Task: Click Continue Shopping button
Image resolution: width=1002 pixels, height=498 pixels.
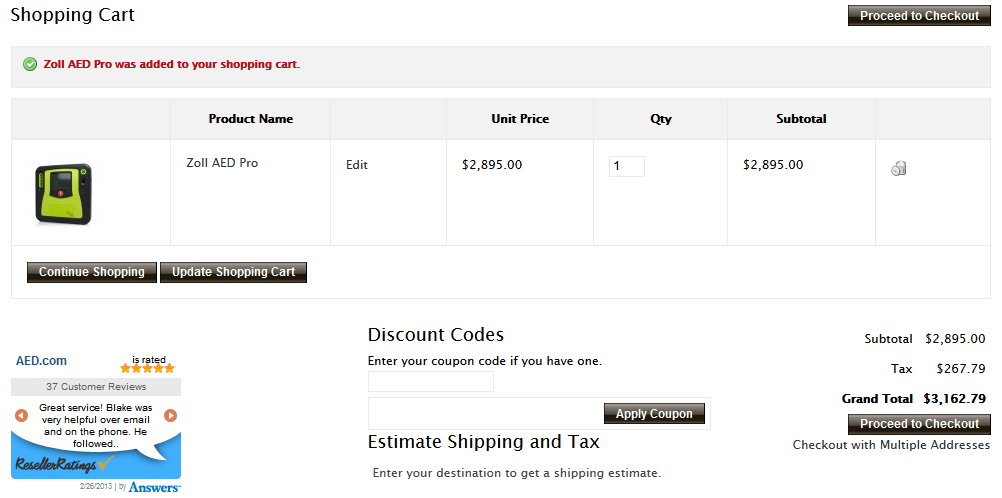Action: point(92,272)
